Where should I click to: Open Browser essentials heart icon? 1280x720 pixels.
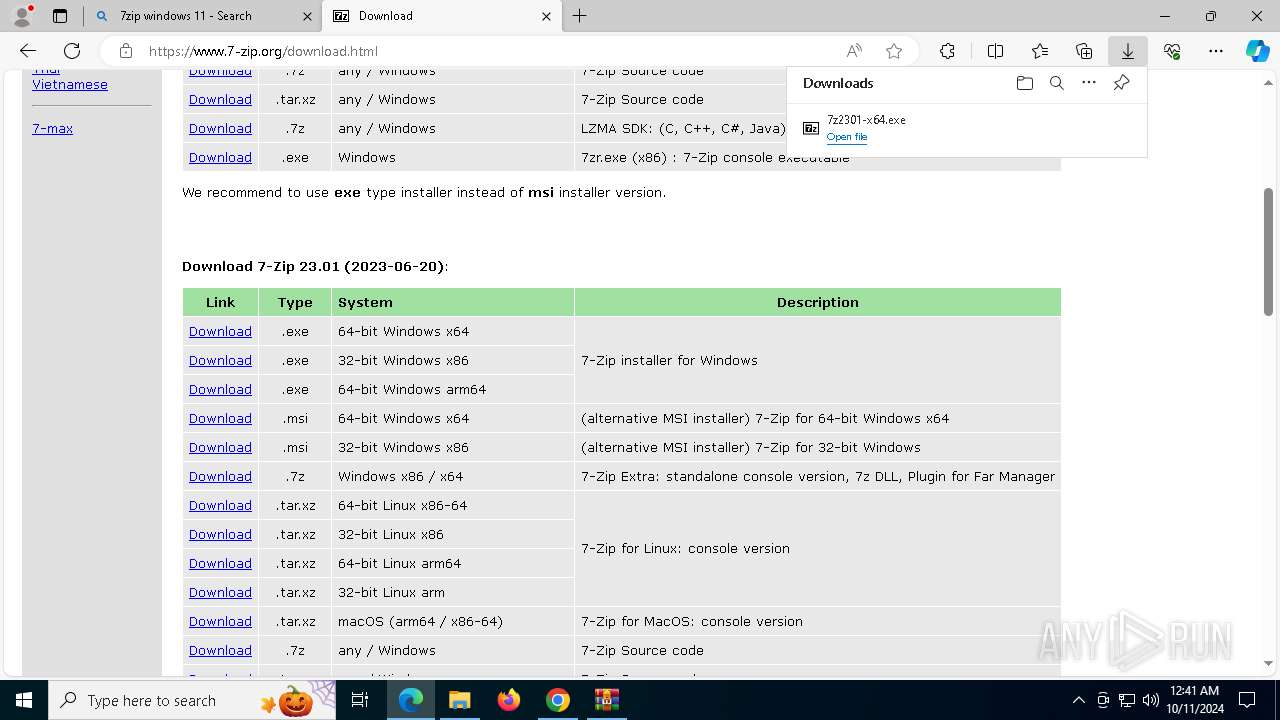point(1172,51)
